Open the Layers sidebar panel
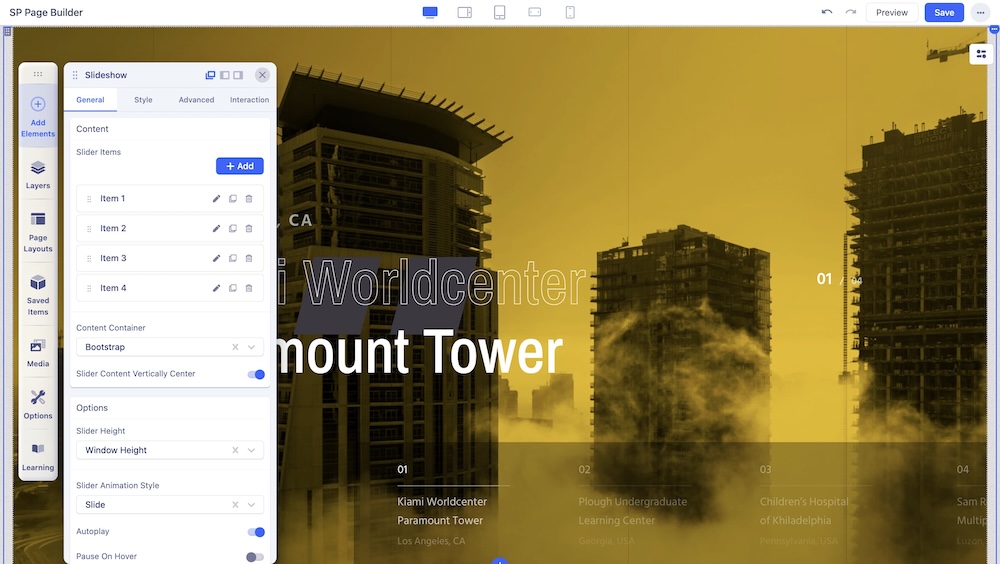 38,175
